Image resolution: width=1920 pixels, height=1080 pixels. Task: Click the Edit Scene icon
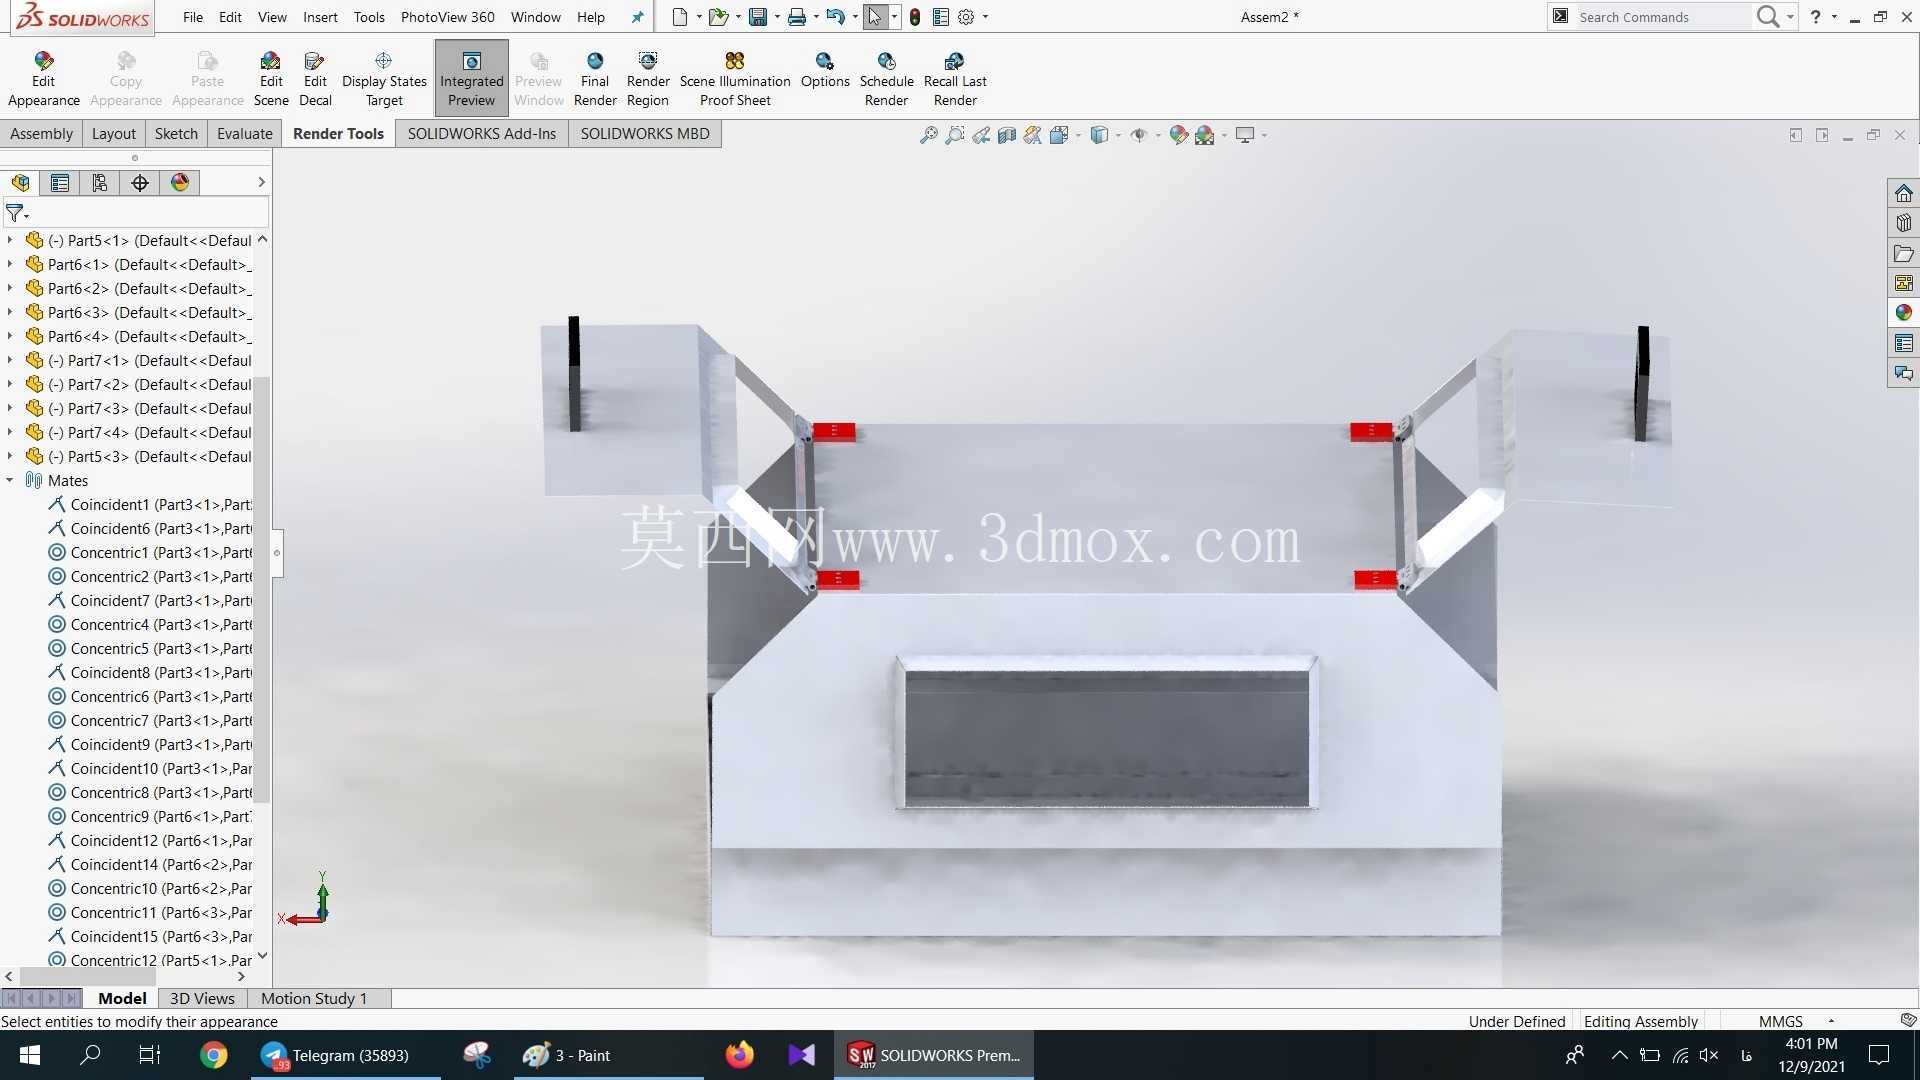[x=271, y=78]
